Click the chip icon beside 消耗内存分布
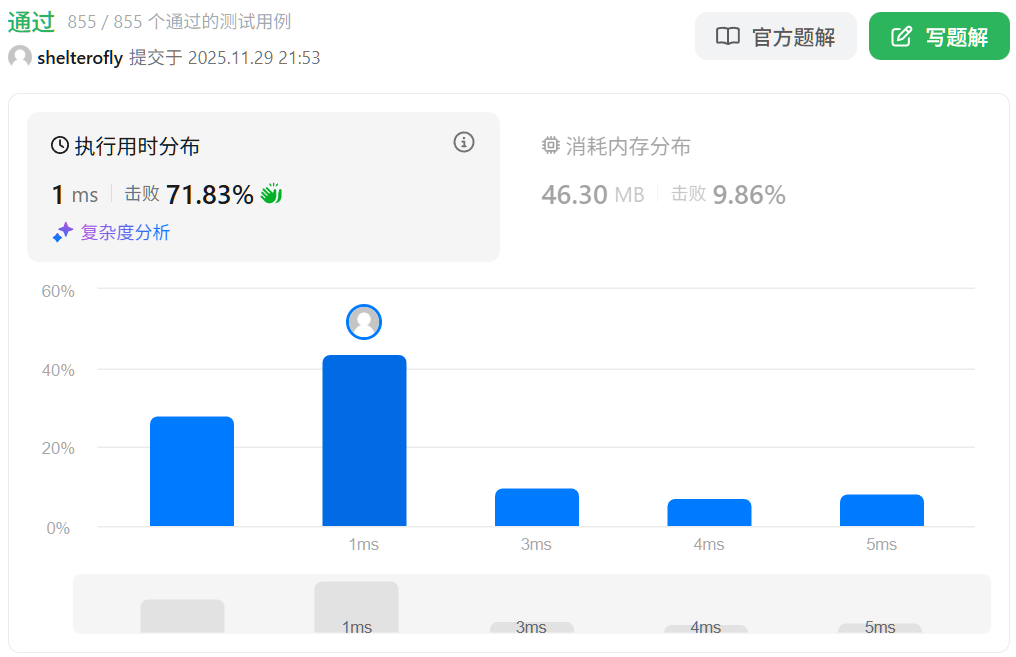This screenshot has width=1016, height=657. pyautogui.click(x=550, y=146)
